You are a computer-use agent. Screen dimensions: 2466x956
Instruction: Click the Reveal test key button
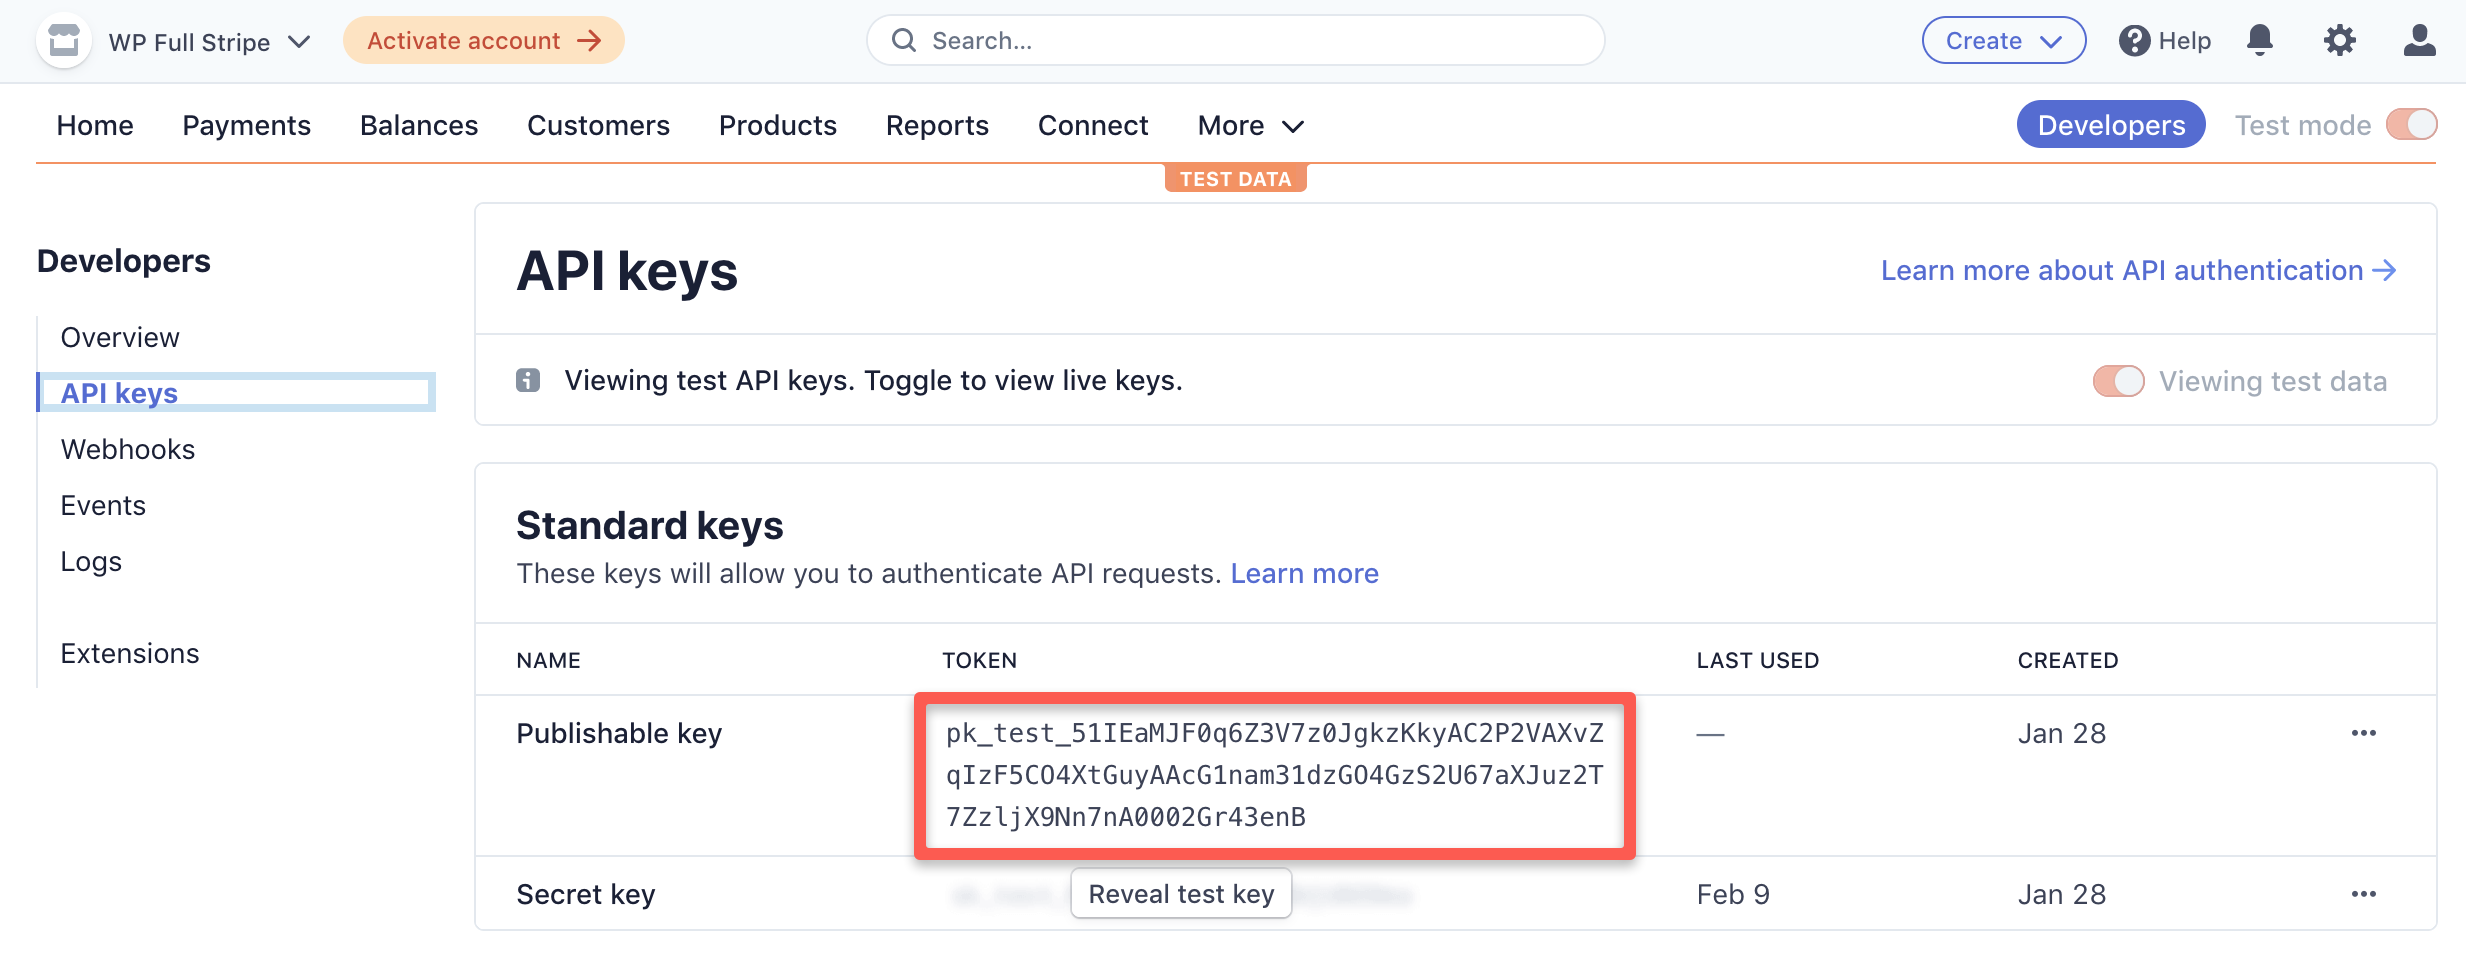click(x=1180, y=893)
